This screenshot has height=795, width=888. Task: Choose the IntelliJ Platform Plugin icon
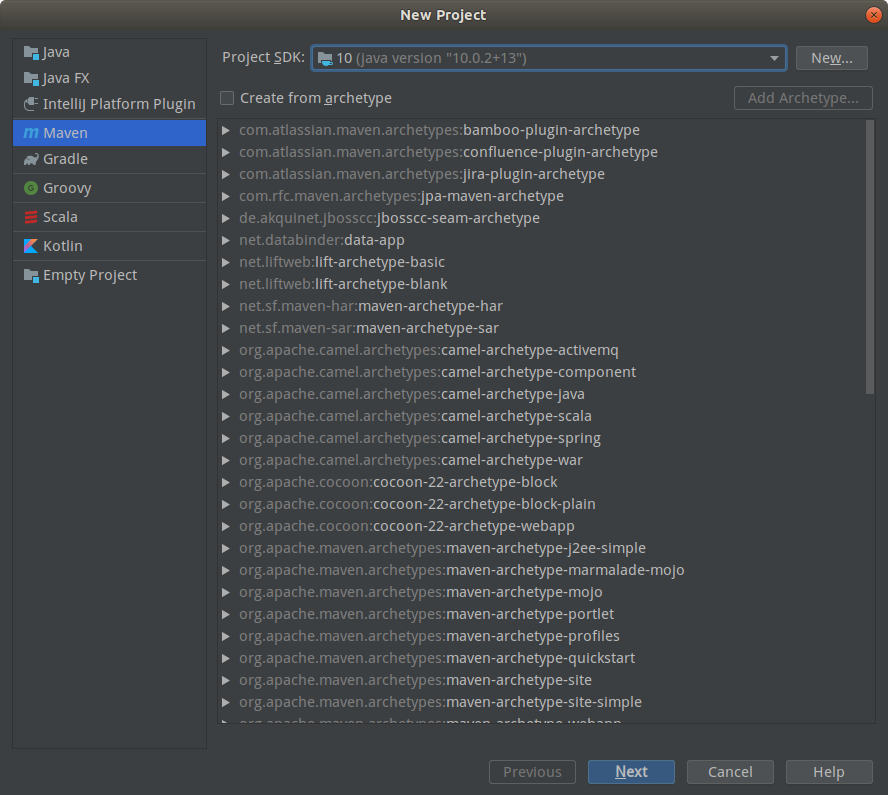[x=31, y=104]
